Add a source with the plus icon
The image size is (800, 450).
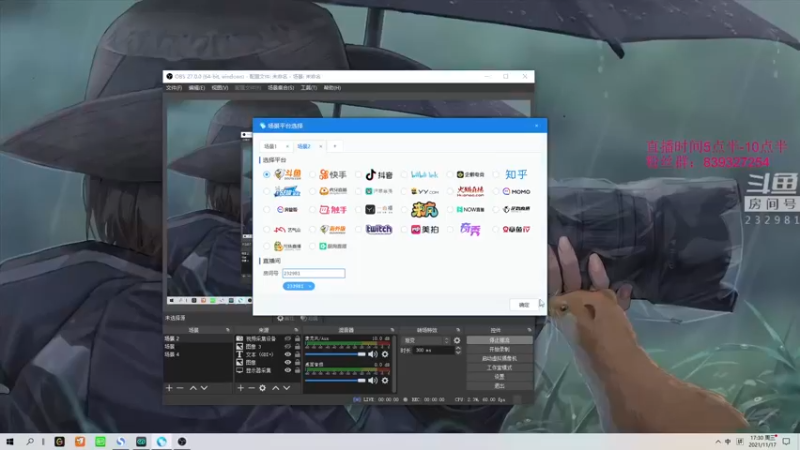point(240,388)
